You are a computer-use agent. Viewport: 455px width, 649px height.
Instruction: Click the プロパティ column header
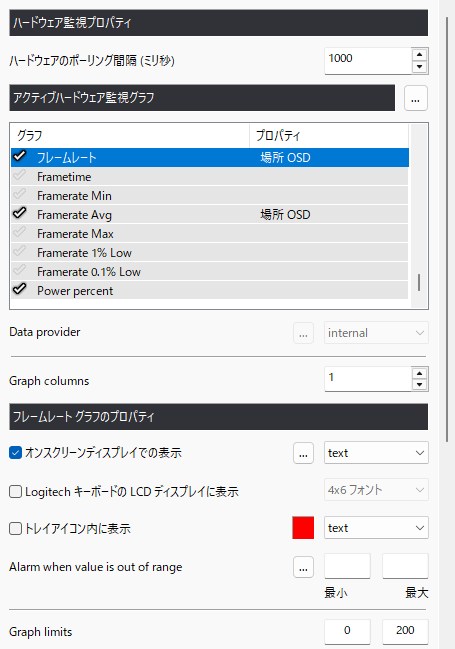tap(329, 135)
